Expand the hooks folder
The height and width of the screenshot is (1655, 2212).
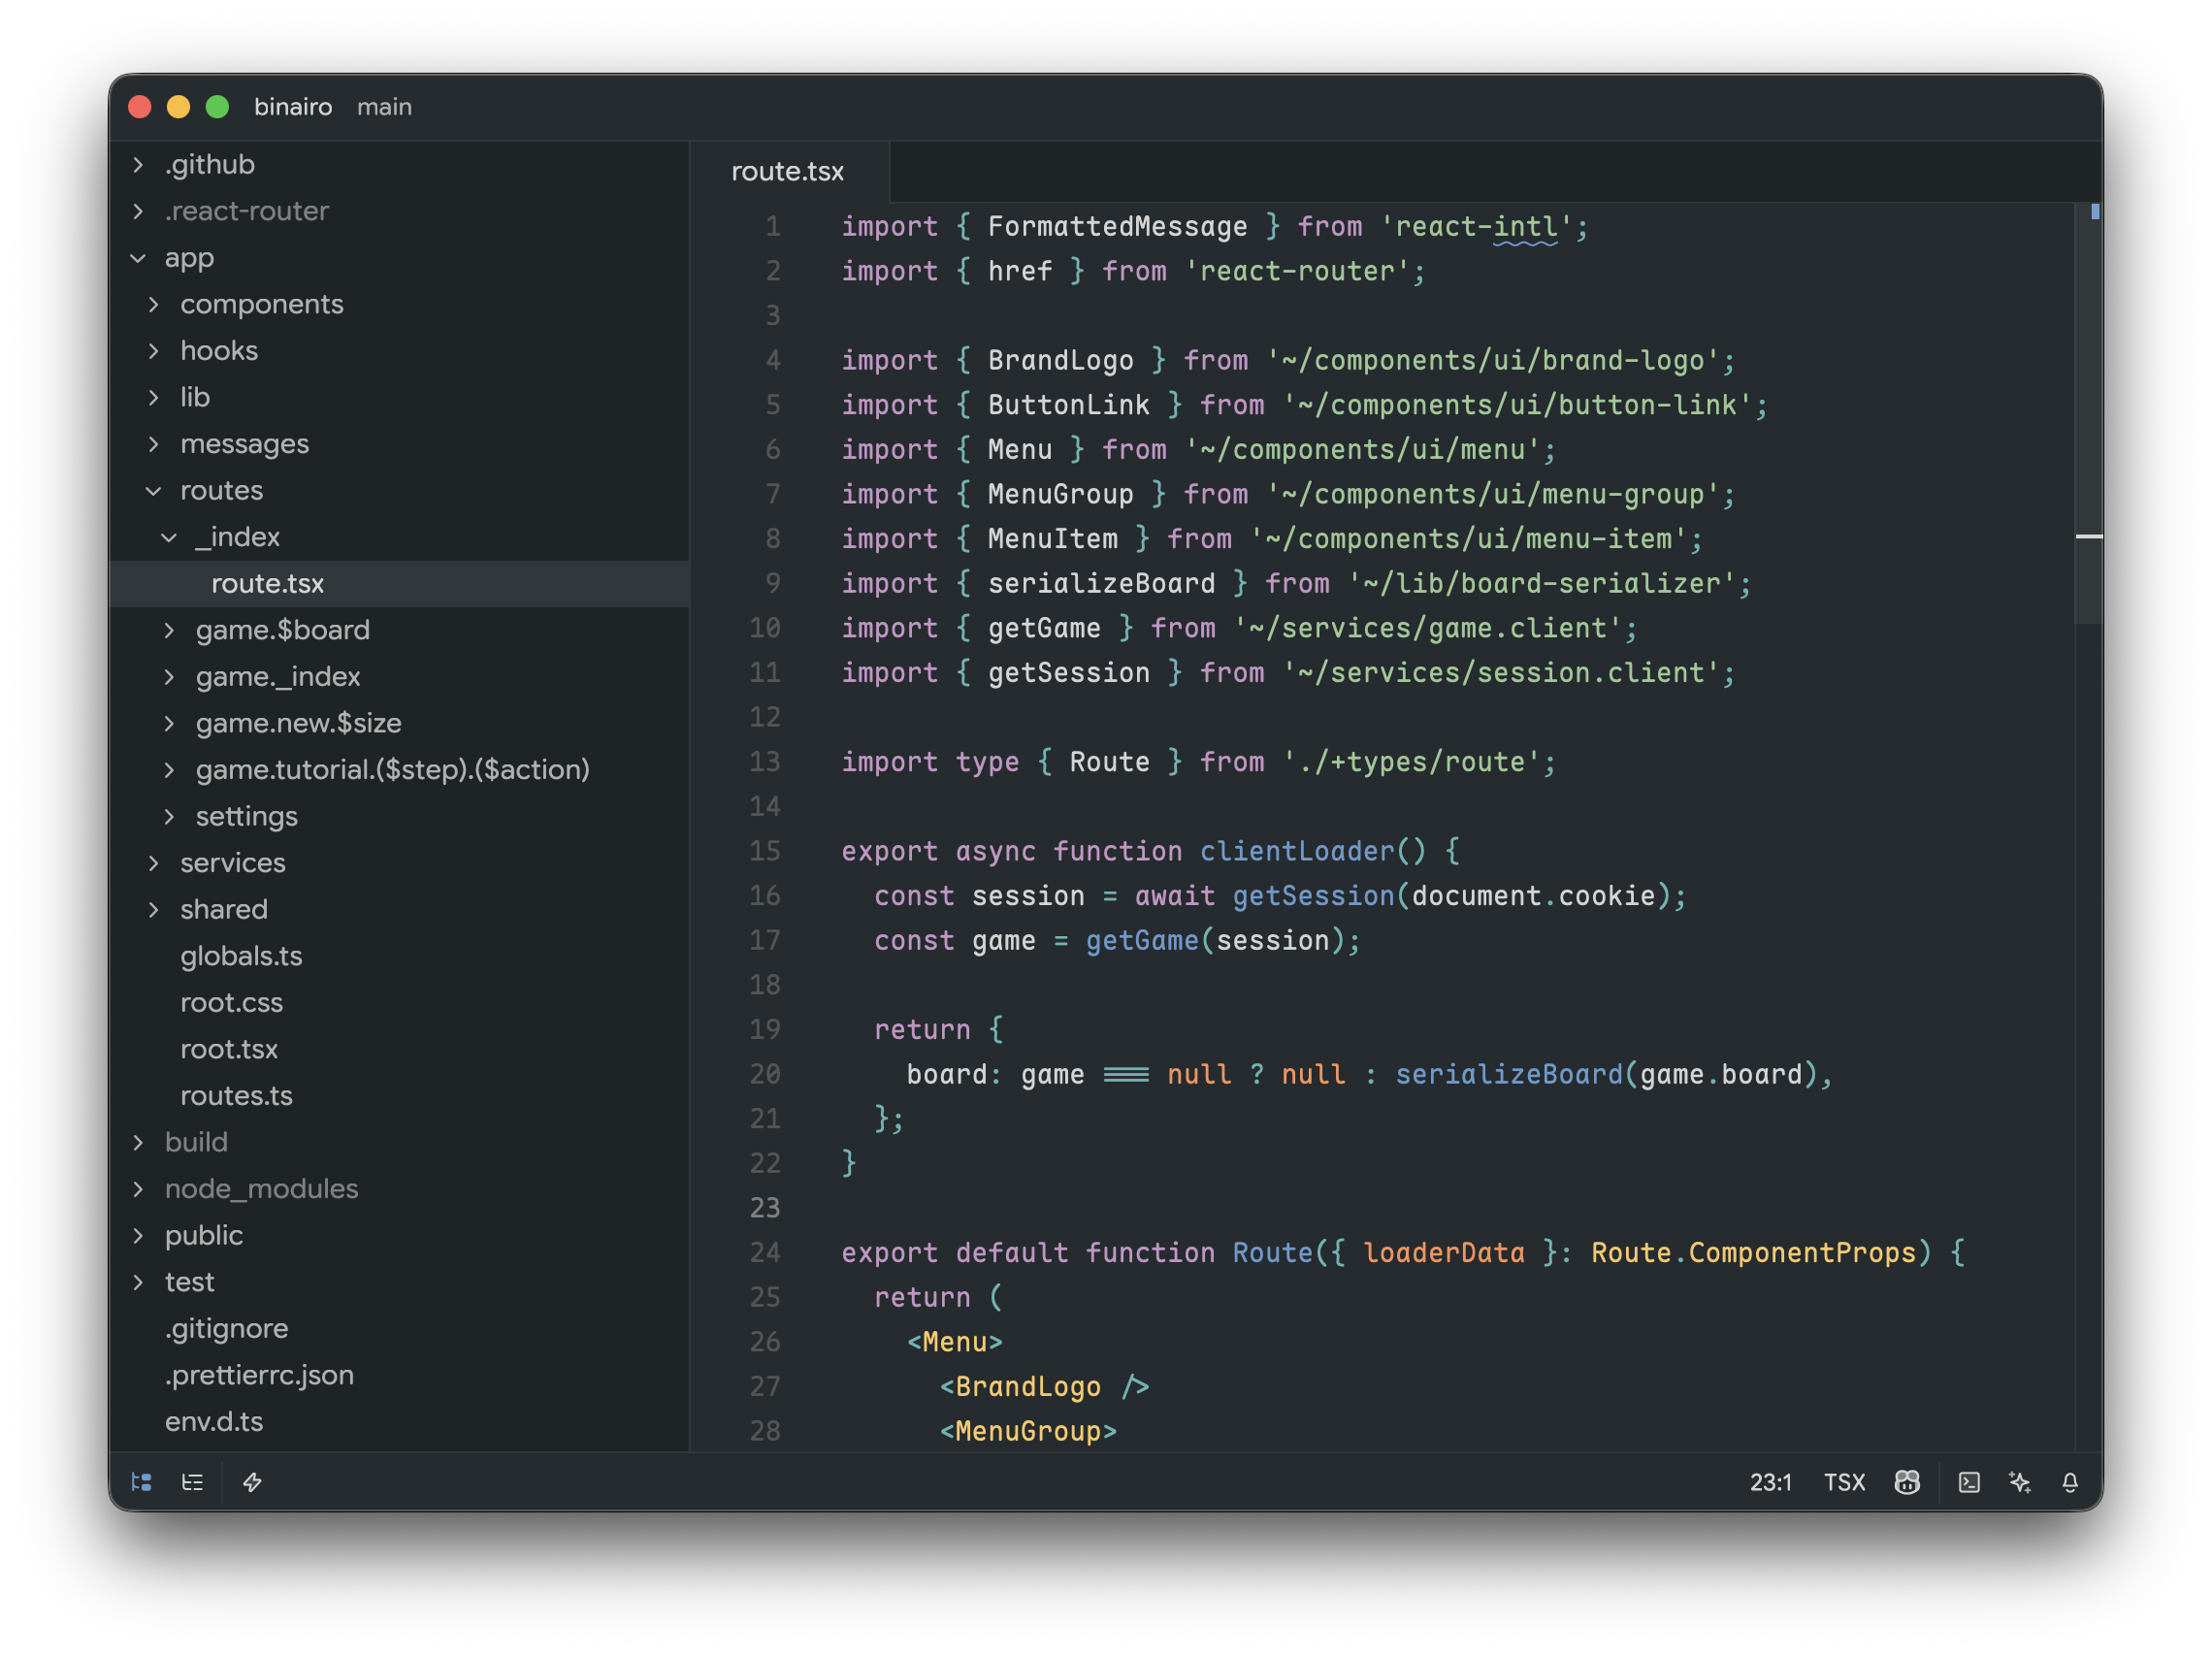point(400,351)
